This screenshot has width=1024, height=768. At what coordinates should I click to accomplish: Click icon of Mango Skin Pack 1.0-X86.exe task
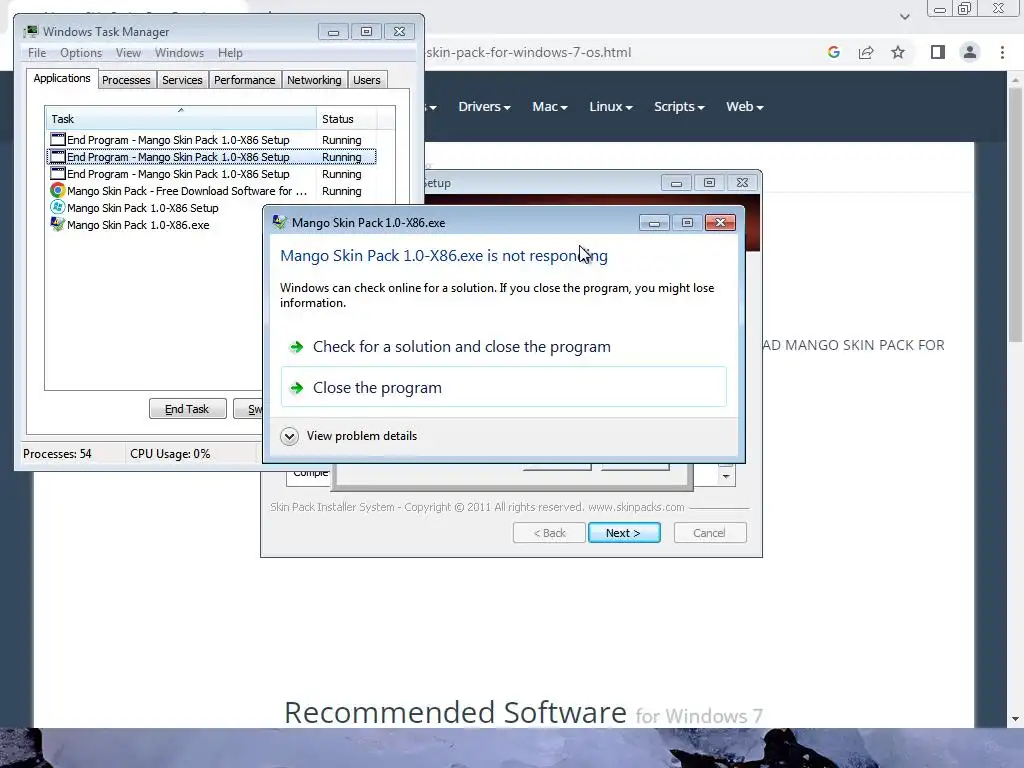pyautogui.click(x=57, y=225)
